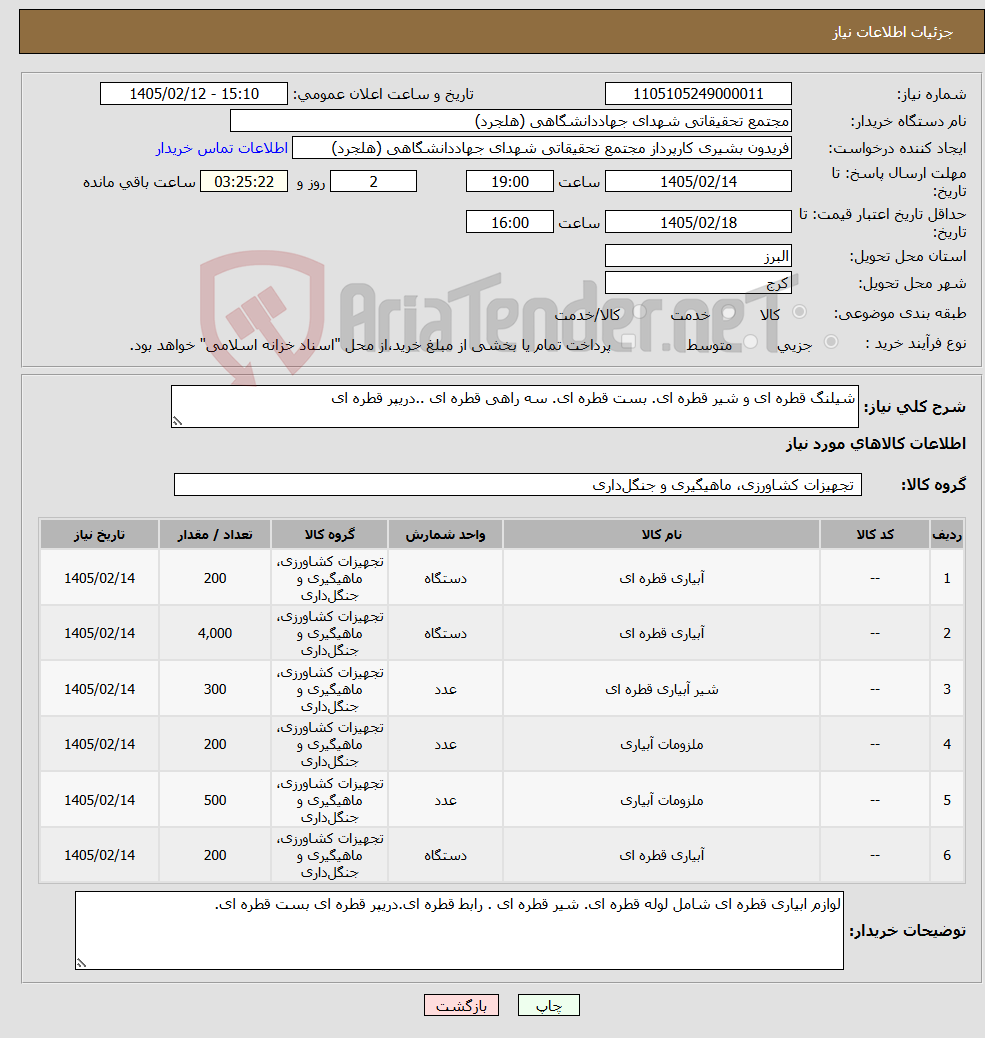Click the تعداد / مقدار column header
The width and height of the screenshot is (985, 1038).
(215, 534)
